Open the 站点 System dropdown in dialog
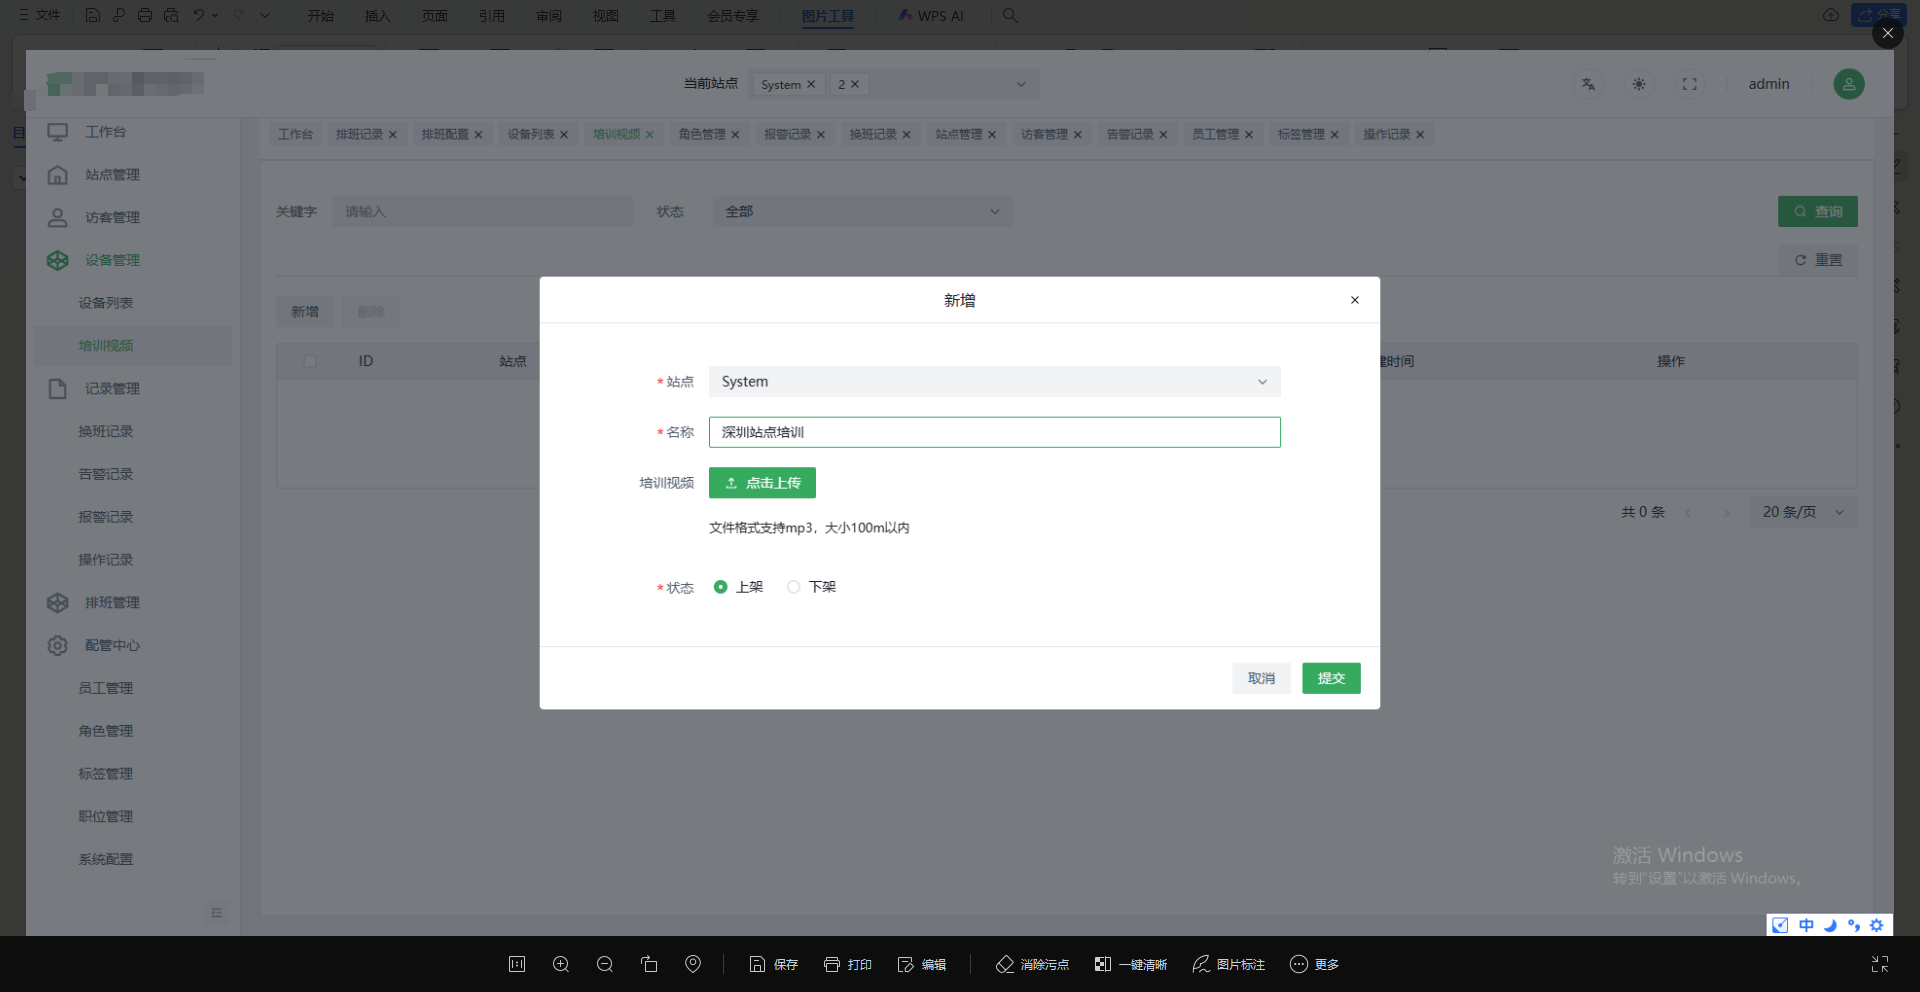Viewport: 1920px width, 992px height. [994, 382]
